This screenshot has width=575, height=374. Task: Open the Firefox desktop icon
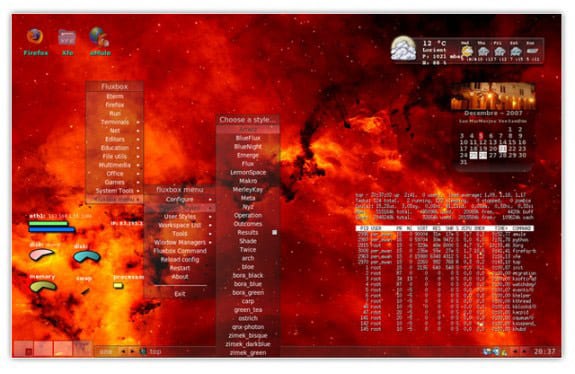point(35,36)
